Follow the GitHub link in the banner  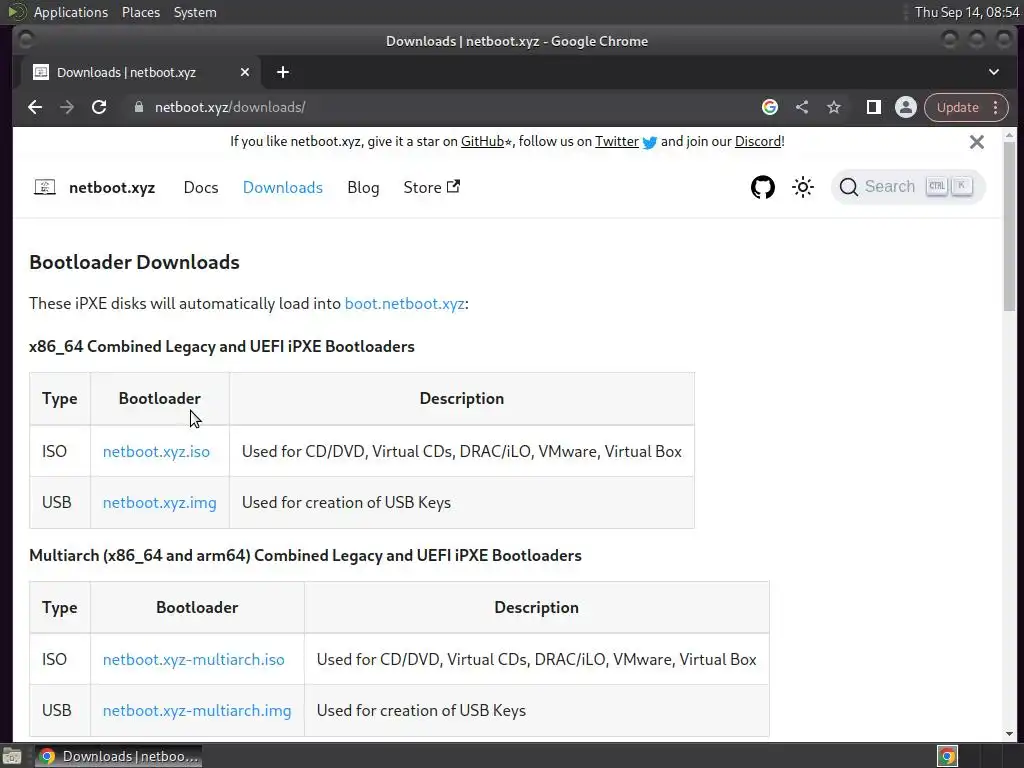[x=482, y=141]
